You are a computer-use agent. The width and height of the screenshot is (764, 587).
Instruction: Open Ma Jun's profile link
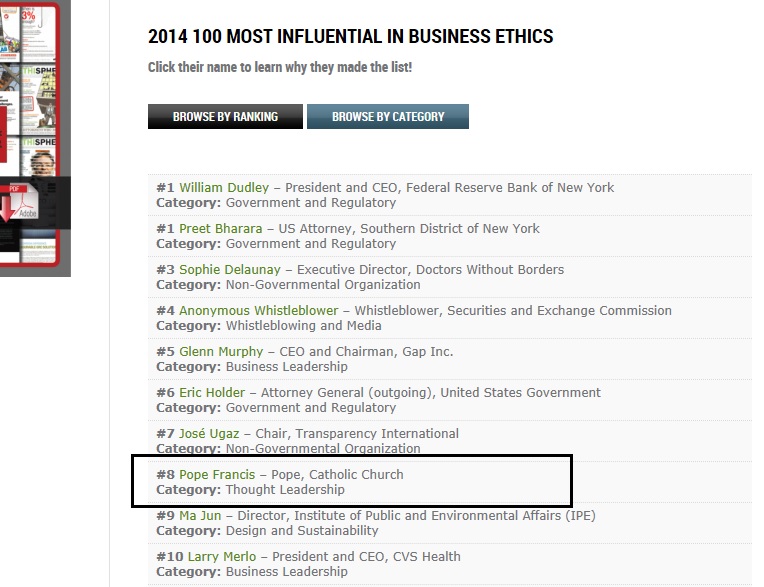[202, 516]
